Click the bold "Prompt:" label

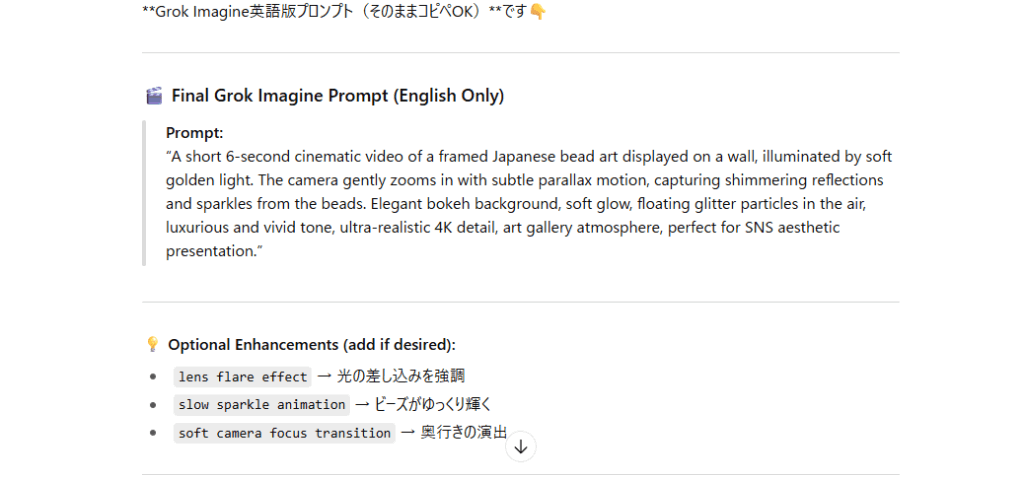195,133
